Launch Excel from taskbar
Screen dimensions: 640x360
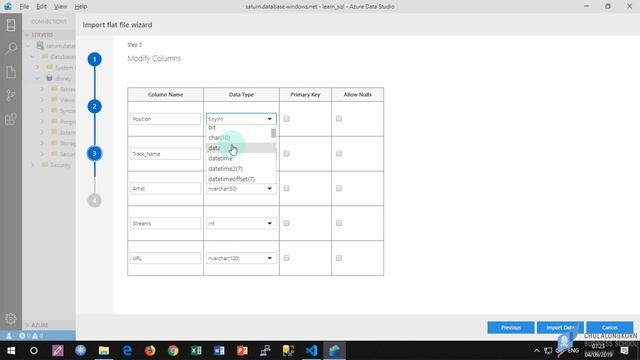(196, 351)
